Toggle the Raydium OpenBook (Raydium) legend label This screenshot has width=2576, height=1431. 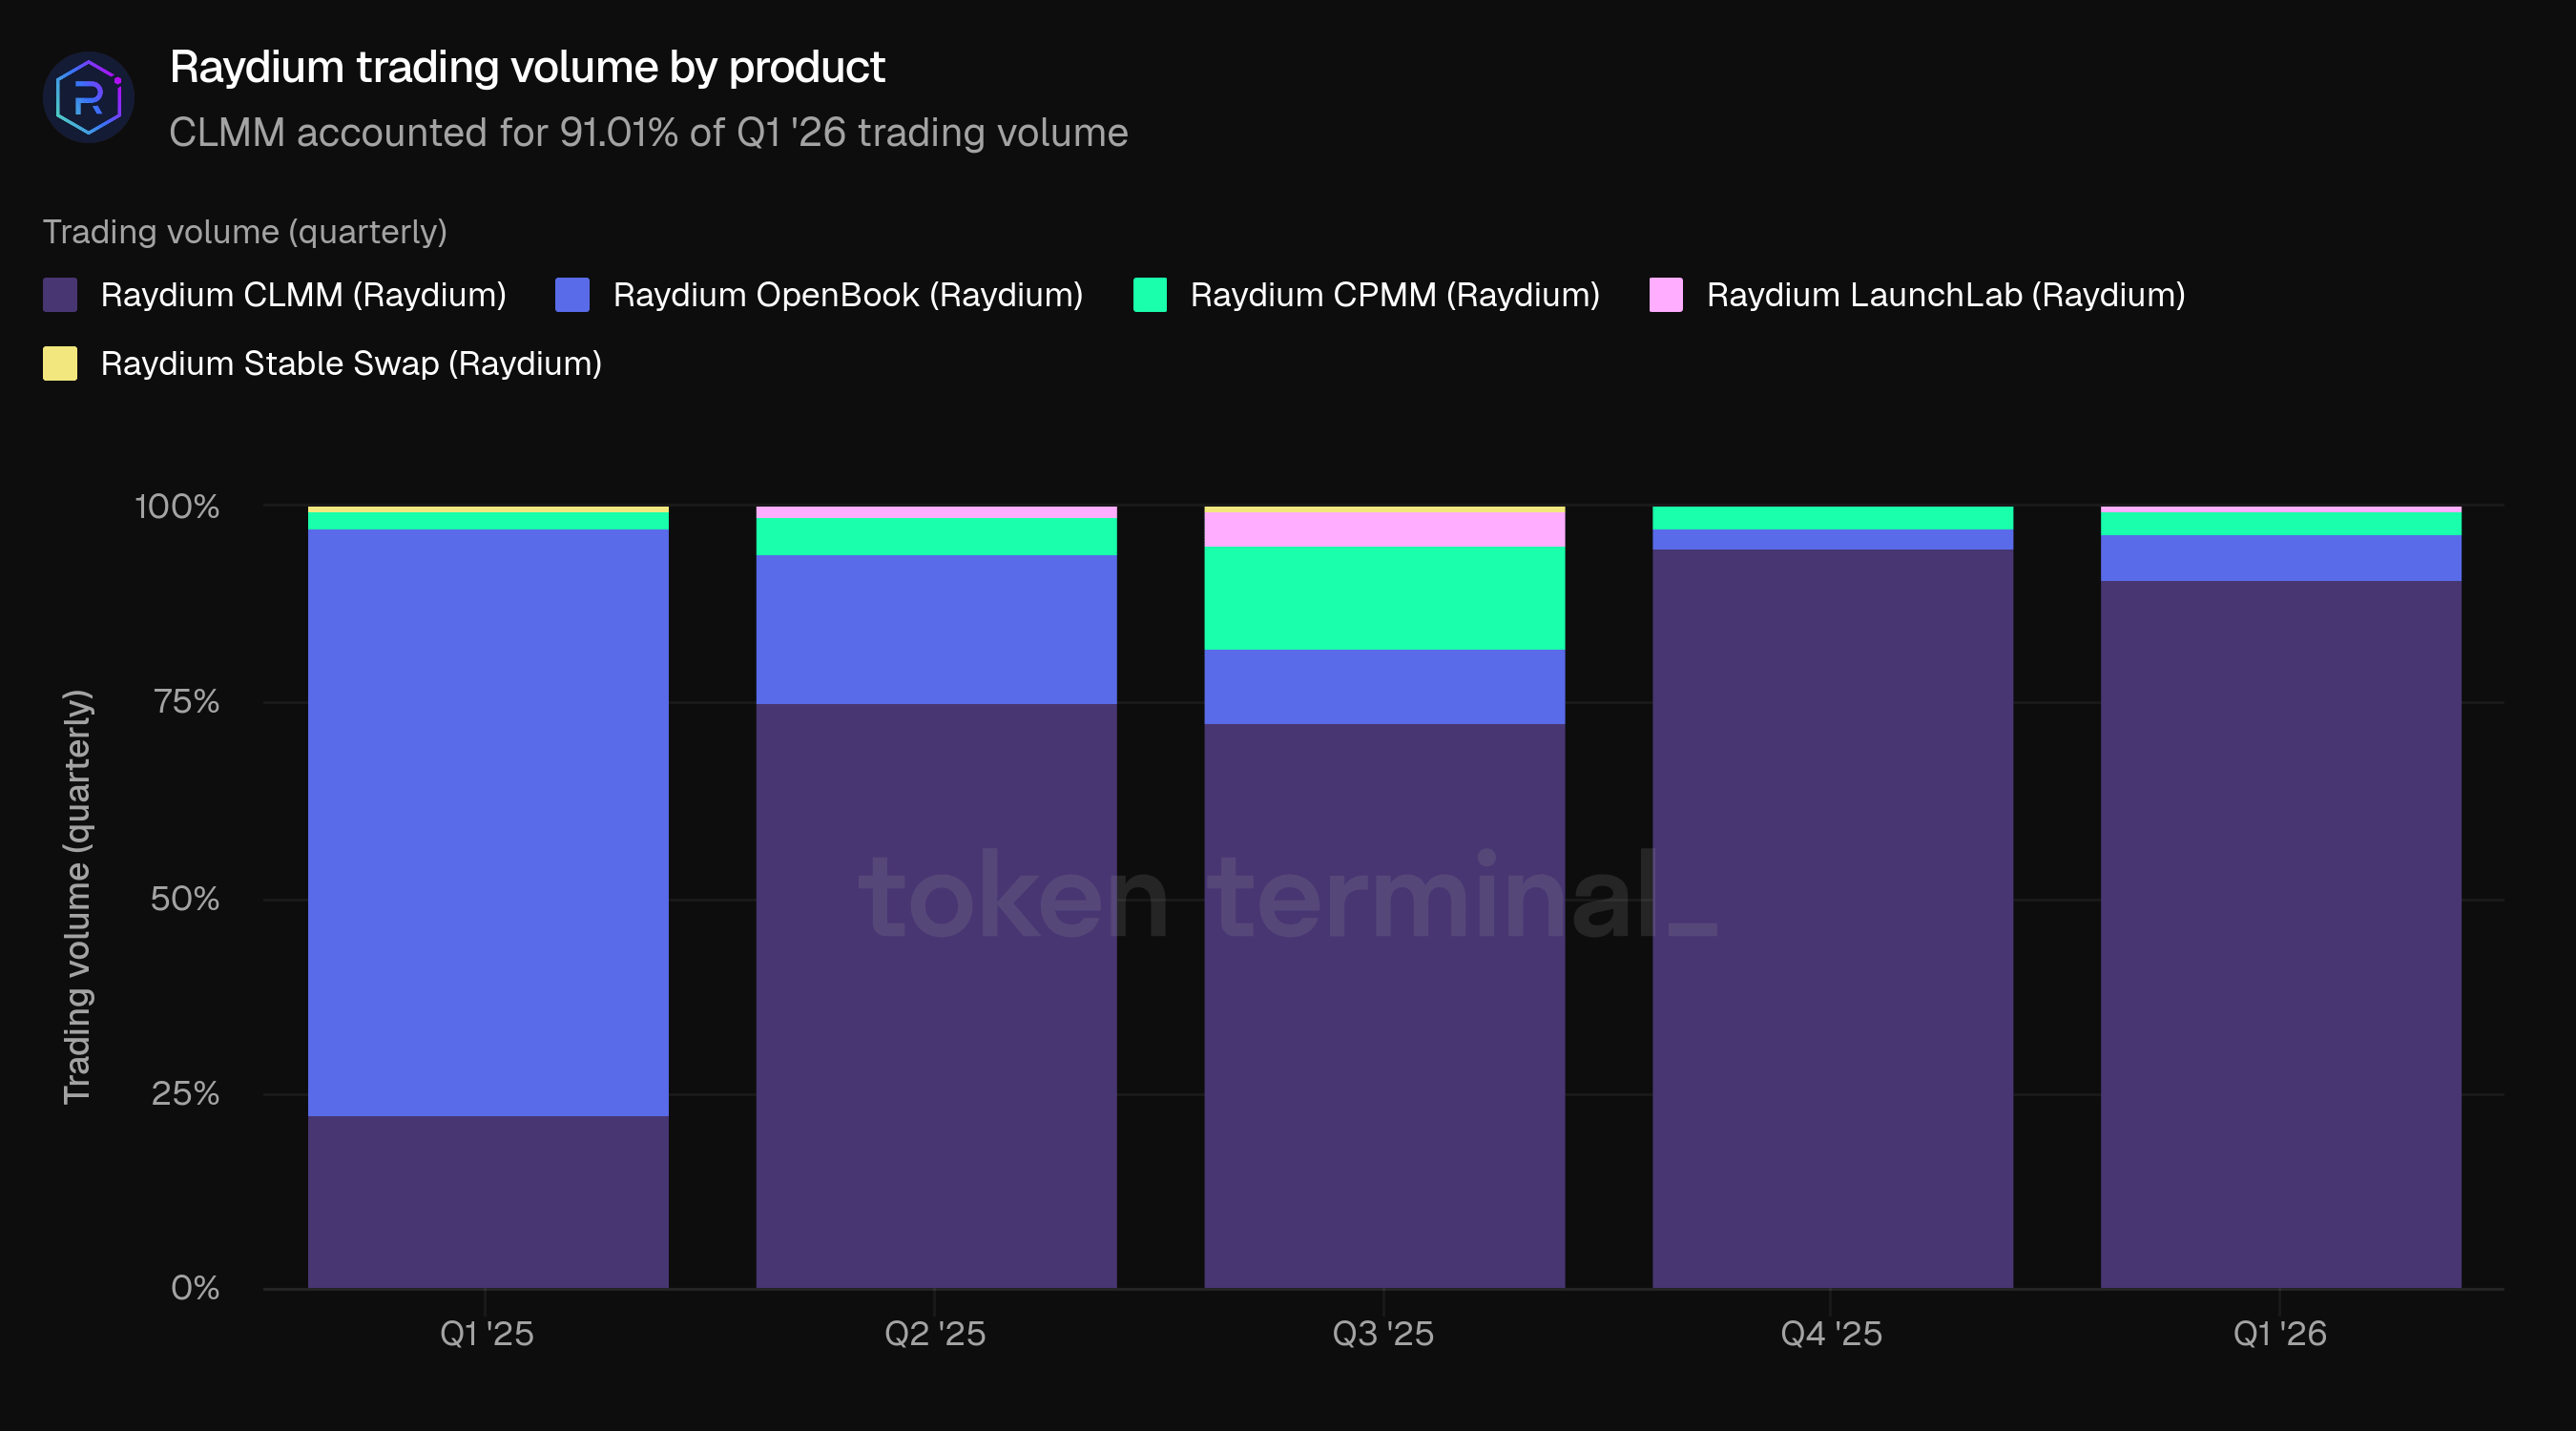coord(847,295)
